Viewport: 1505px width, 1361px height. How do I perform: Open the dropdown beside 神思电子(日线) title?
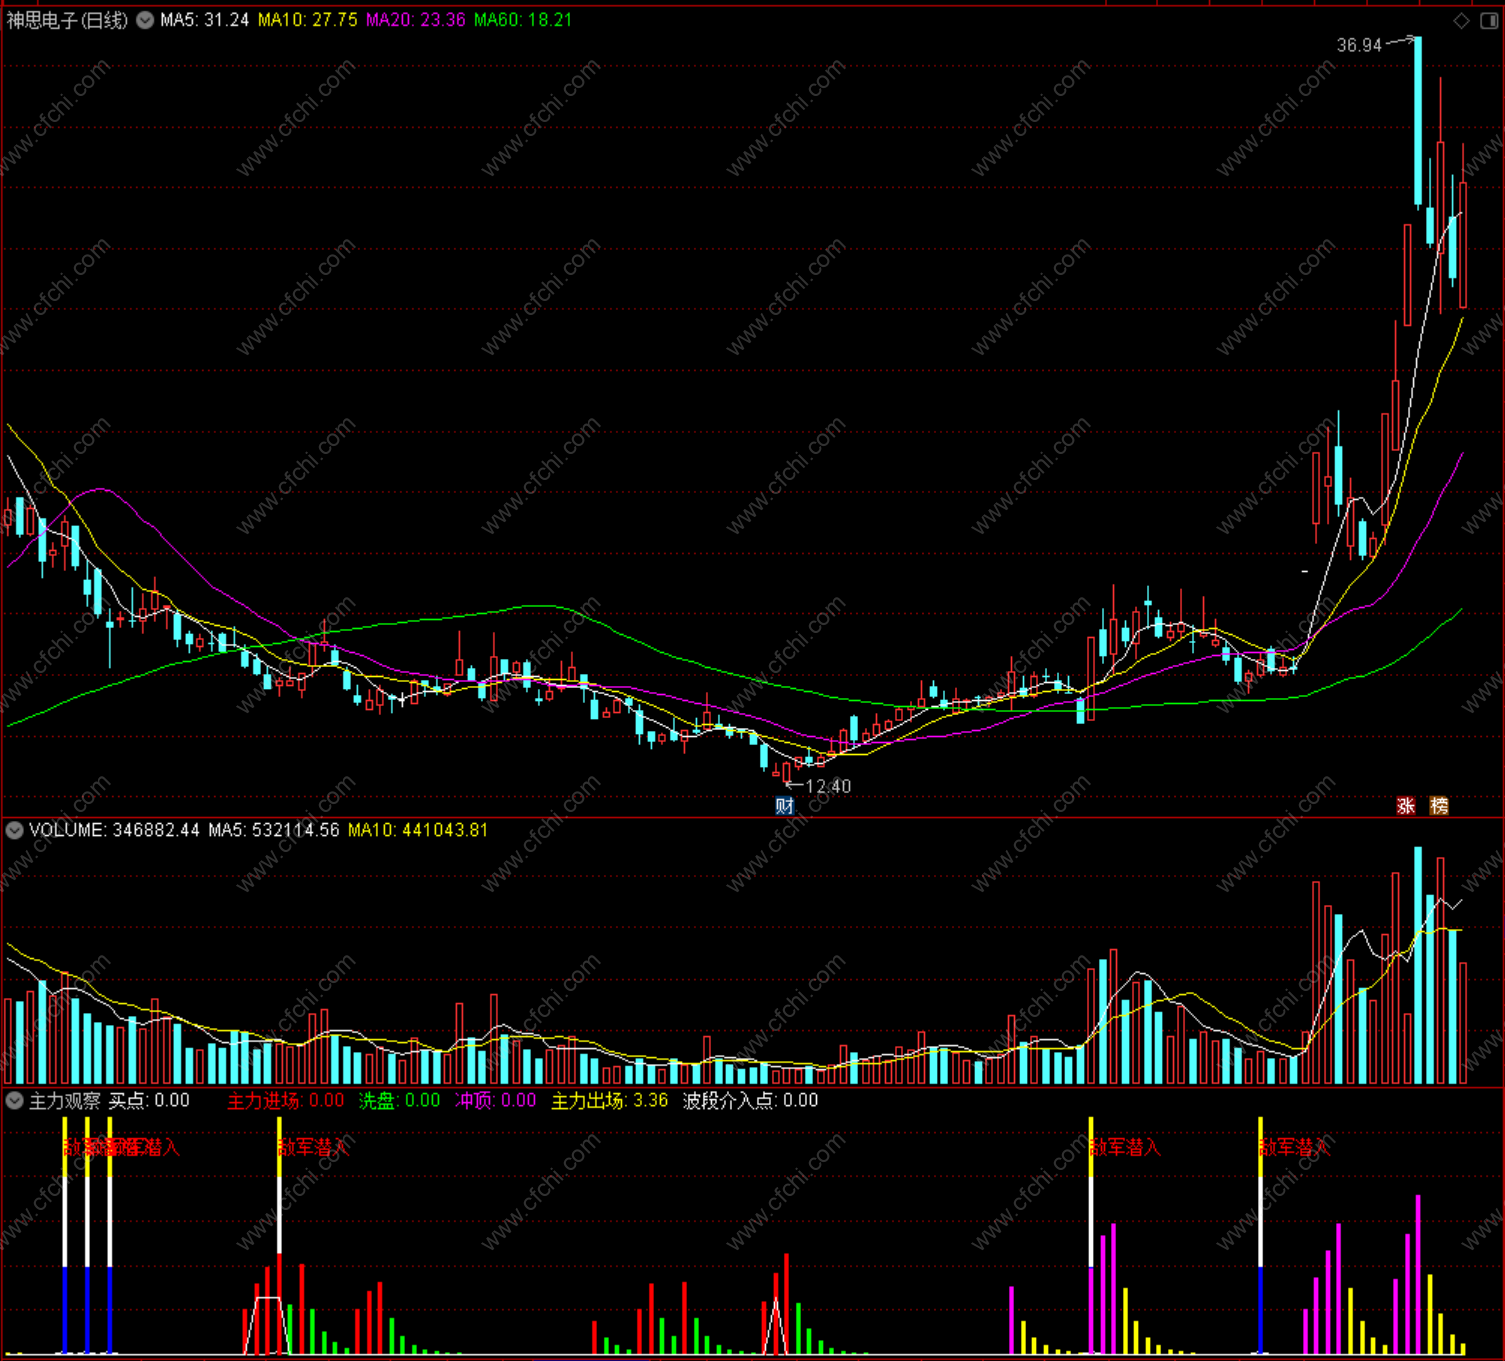[145, 20]
